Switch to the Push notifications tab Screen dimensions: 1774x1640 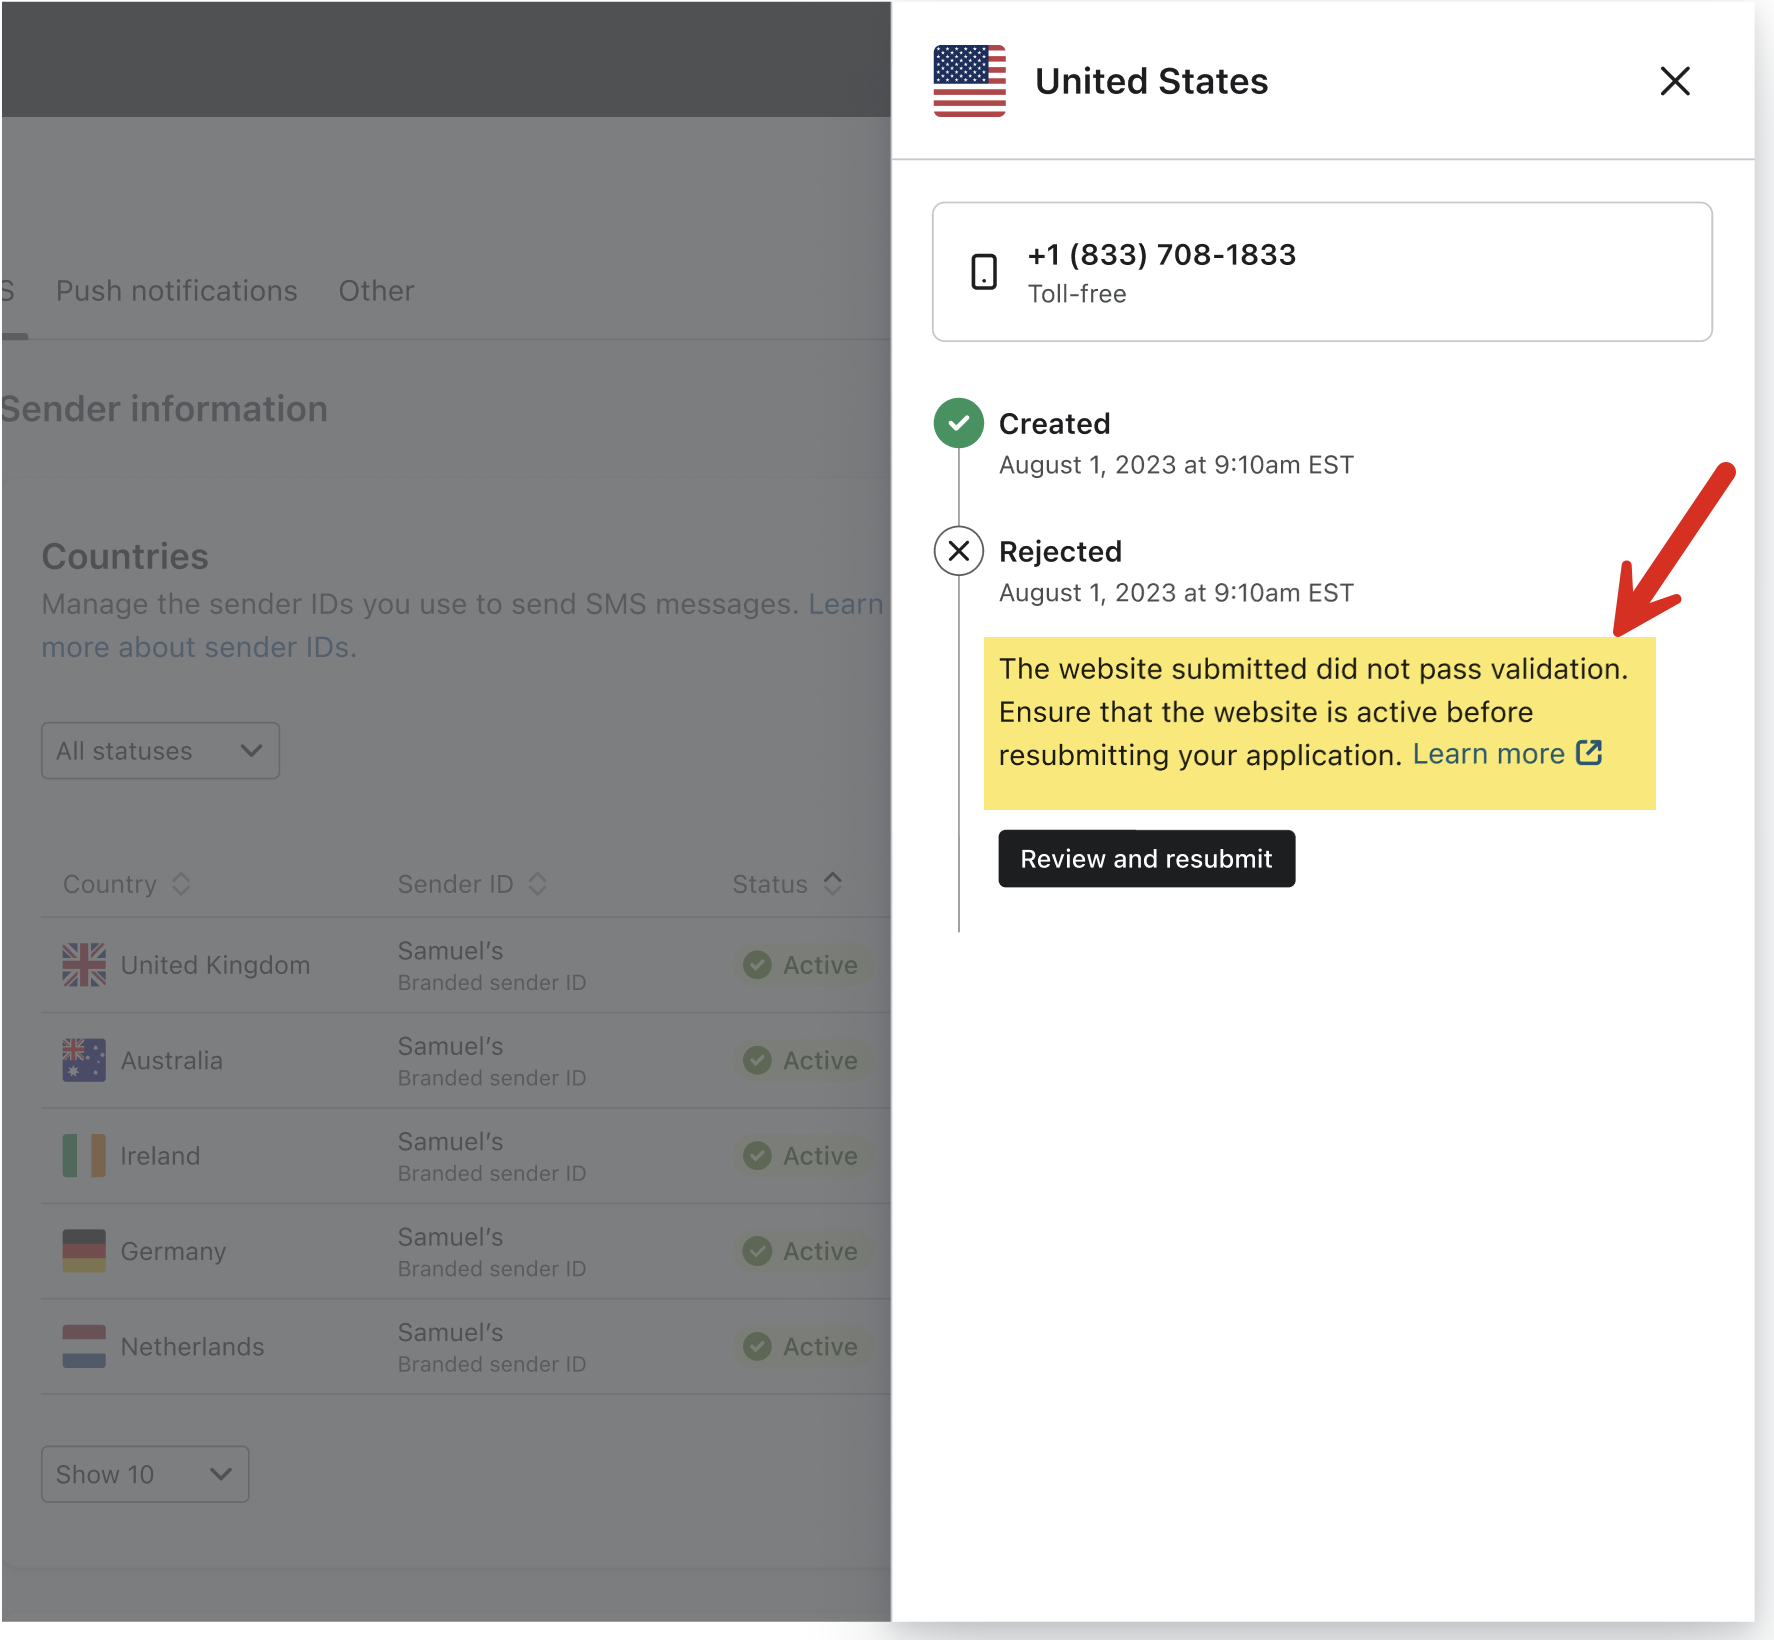tap(177, 291)
